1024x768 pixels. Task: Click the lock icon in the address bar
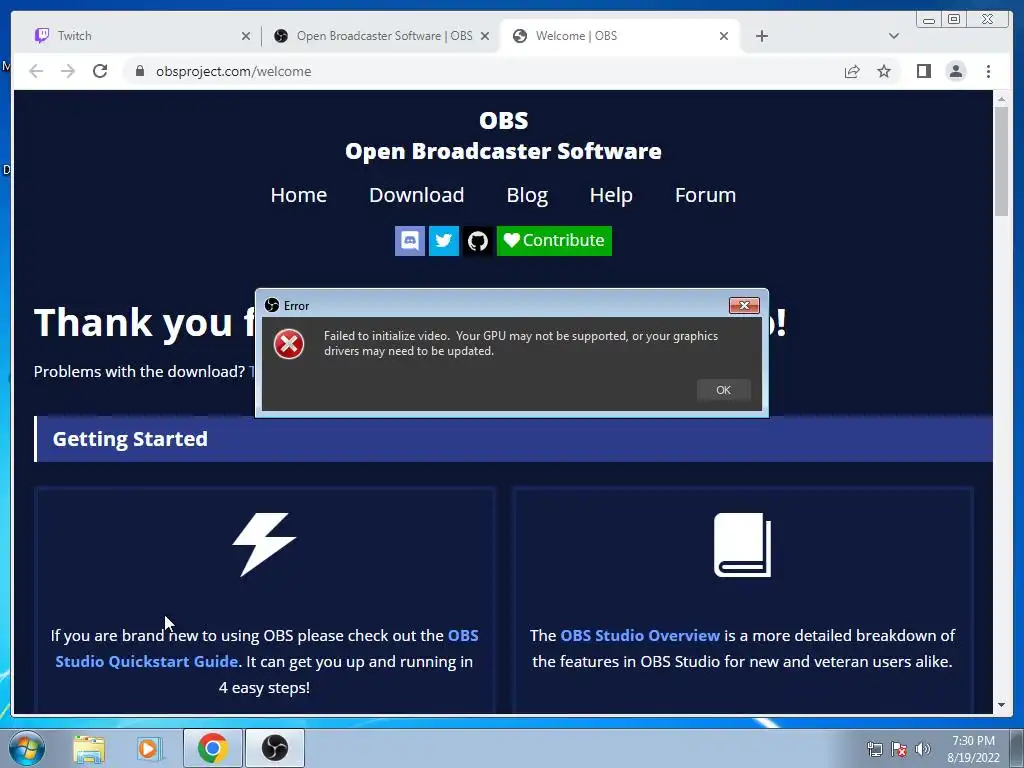pos(140,71)
